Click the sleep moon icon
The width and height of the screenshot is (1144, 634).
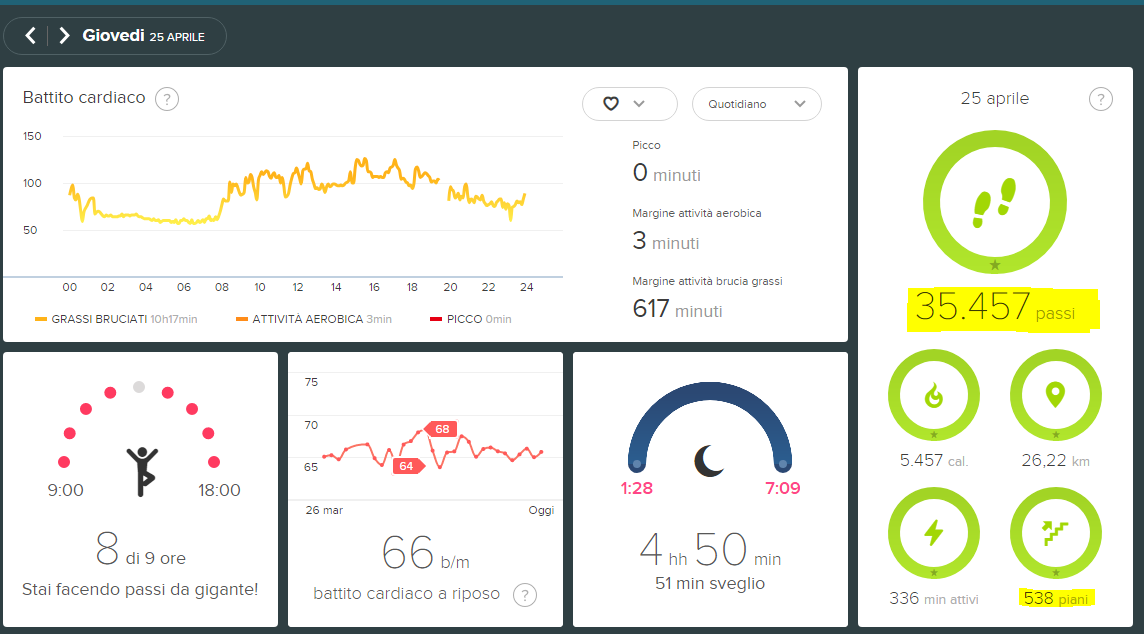[710, 460]
